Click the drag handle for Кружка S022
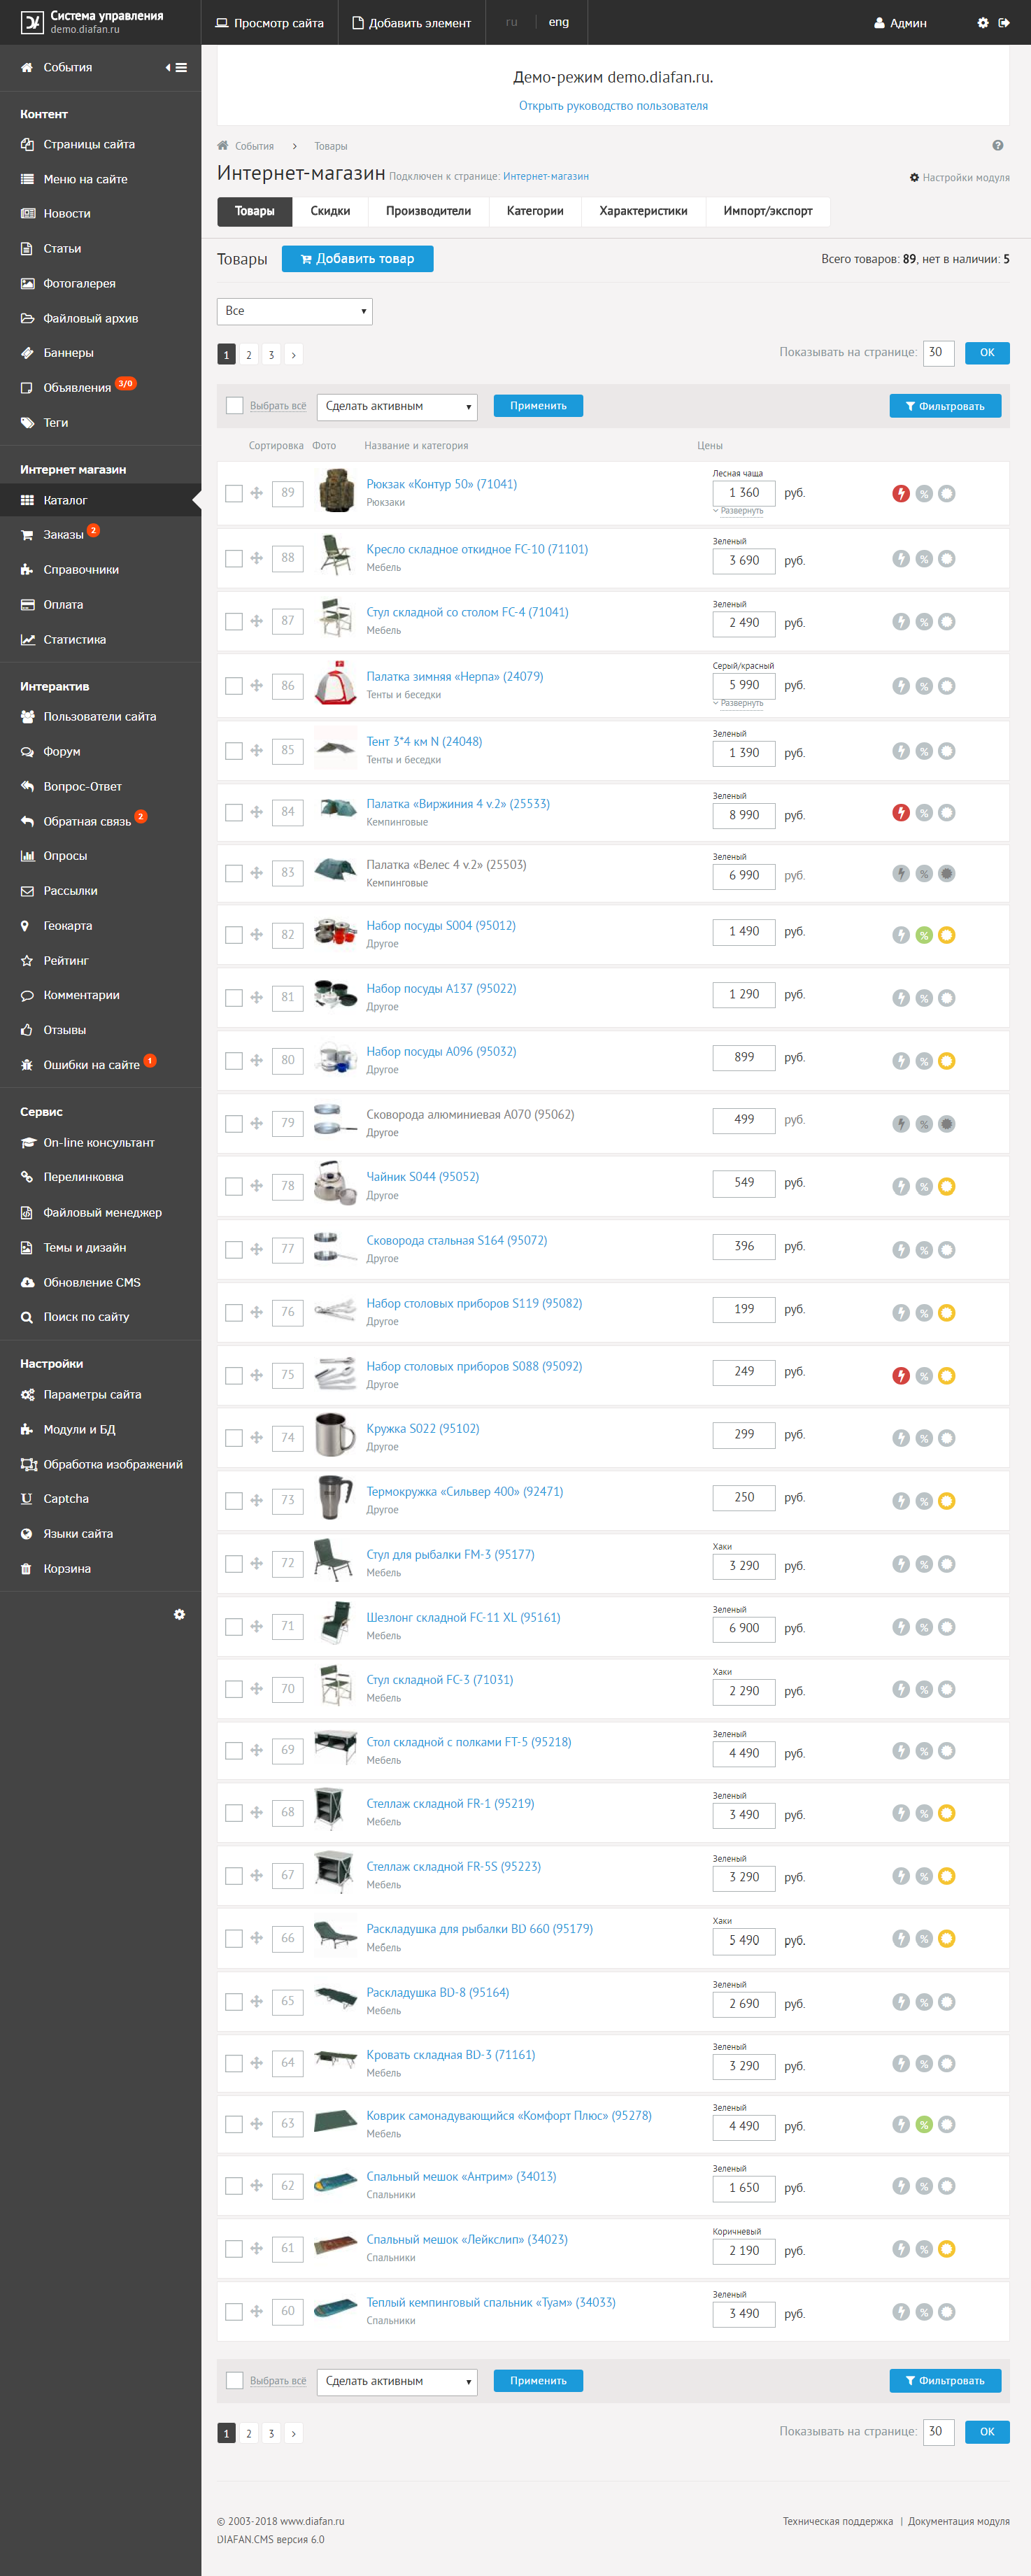 [256, 1437]
